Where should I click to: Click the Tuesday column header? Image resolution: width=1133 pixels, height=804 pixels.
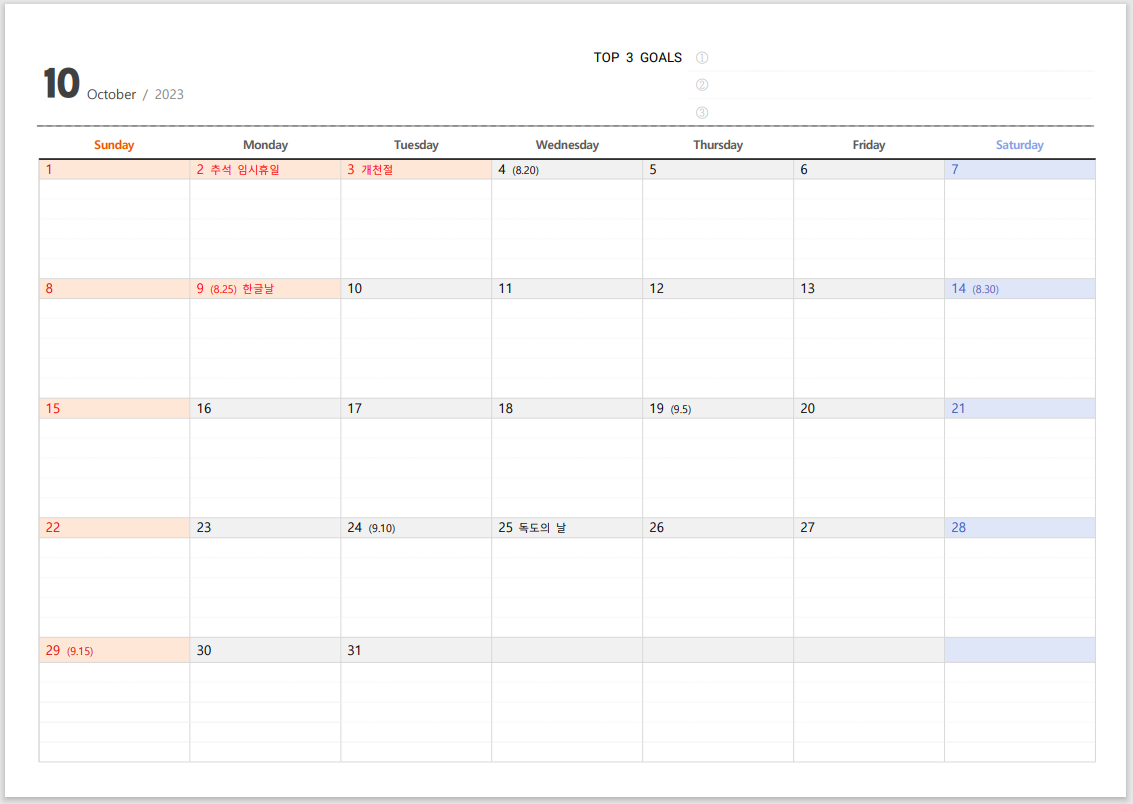pos(416,144)
